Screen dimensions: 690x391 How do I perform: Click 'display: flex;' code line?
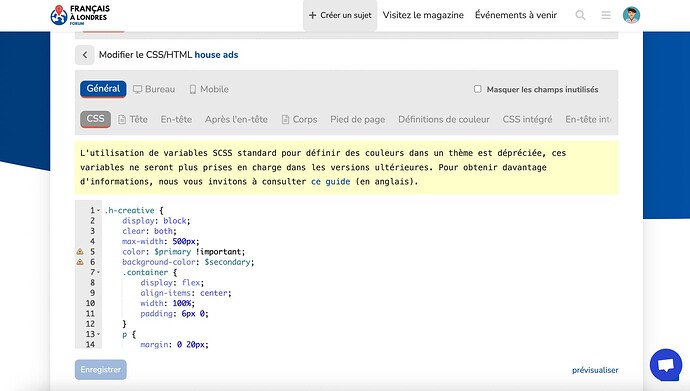(x=172, y=283)
